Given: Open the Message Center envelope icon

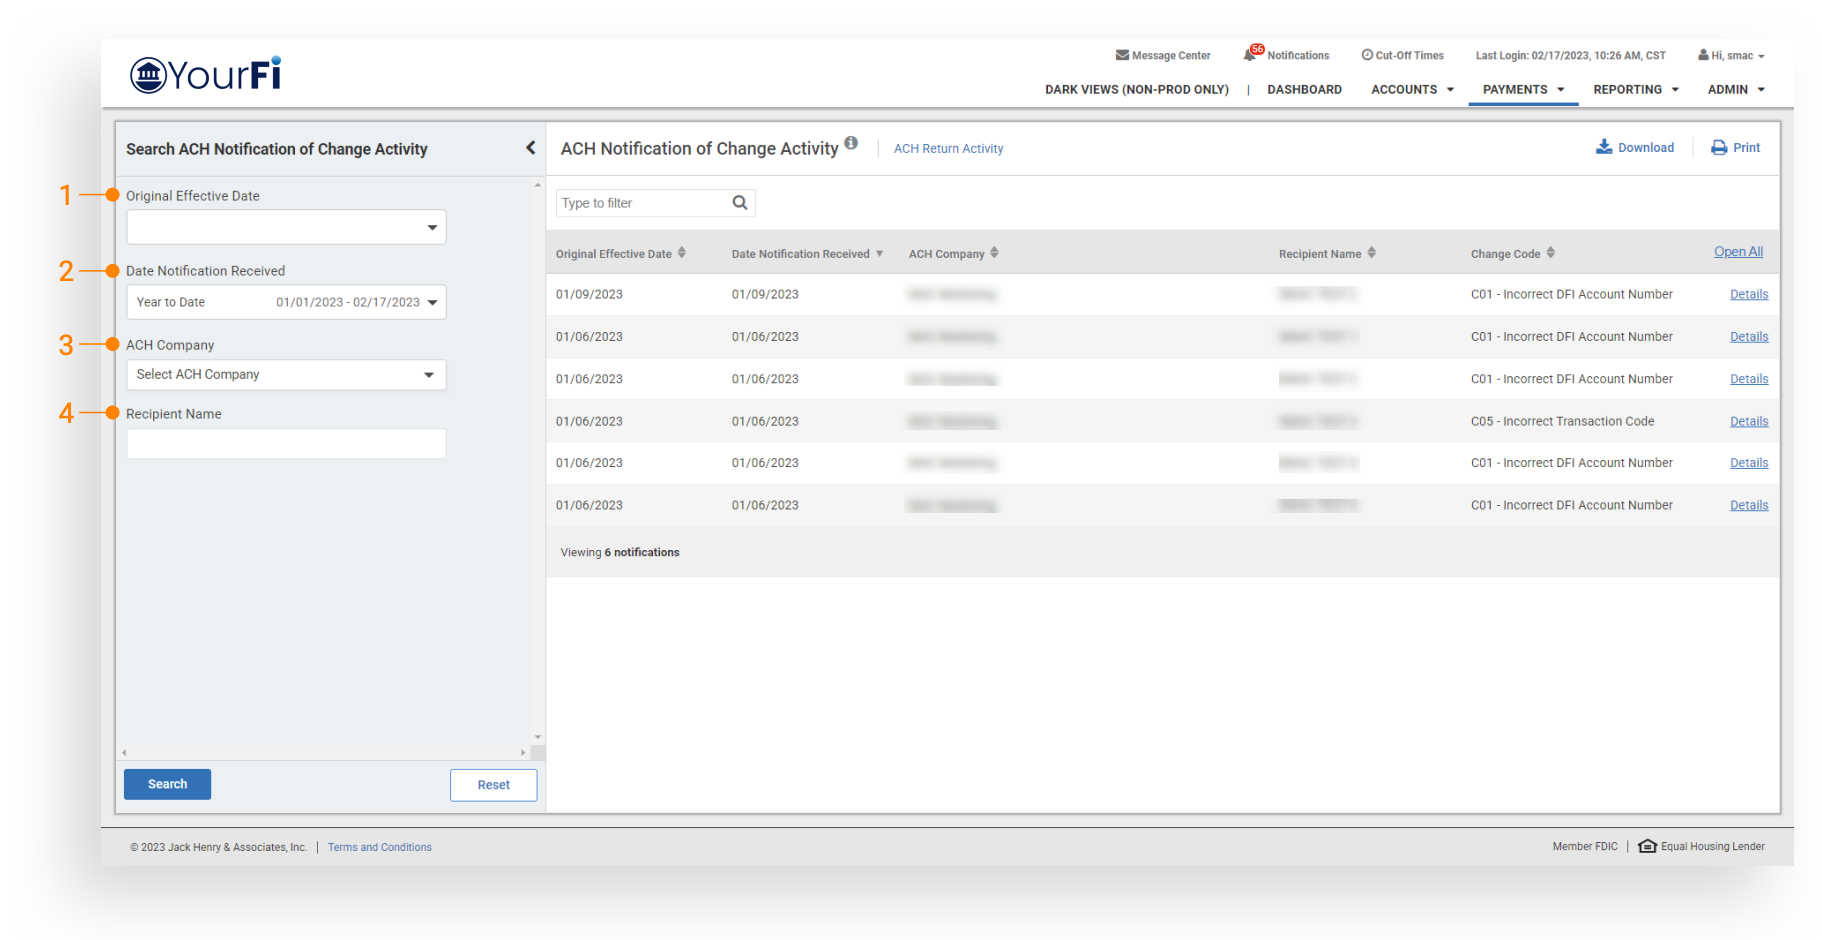Looking at the screenshot, I should point(1122,56).
